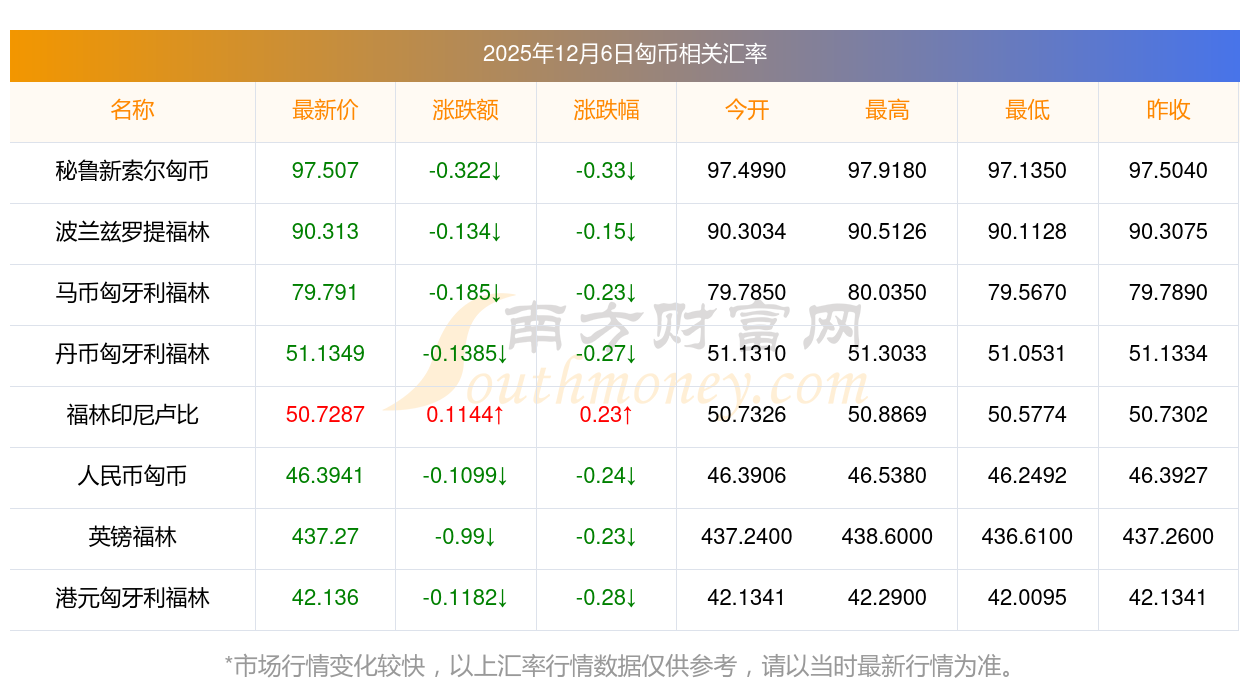Click high value '97.9180'

[x=887, y=171]
